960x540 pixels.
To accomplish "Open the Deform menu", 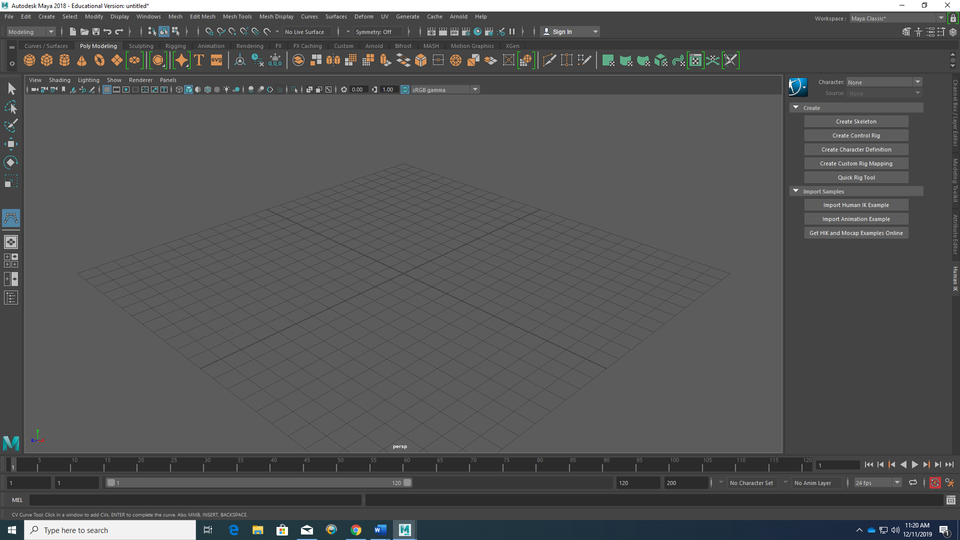I will tap(364, 17).
